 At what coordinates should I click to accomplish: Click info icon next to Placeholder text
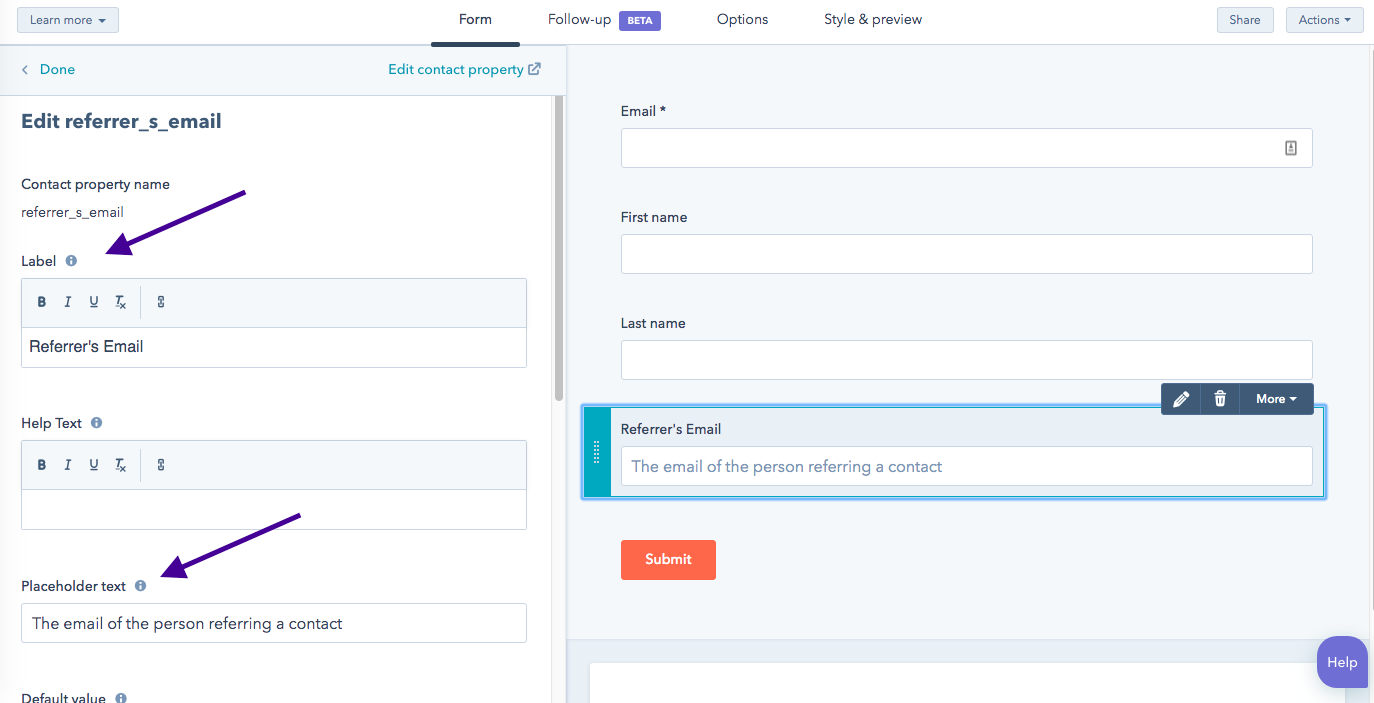[140, 586]
